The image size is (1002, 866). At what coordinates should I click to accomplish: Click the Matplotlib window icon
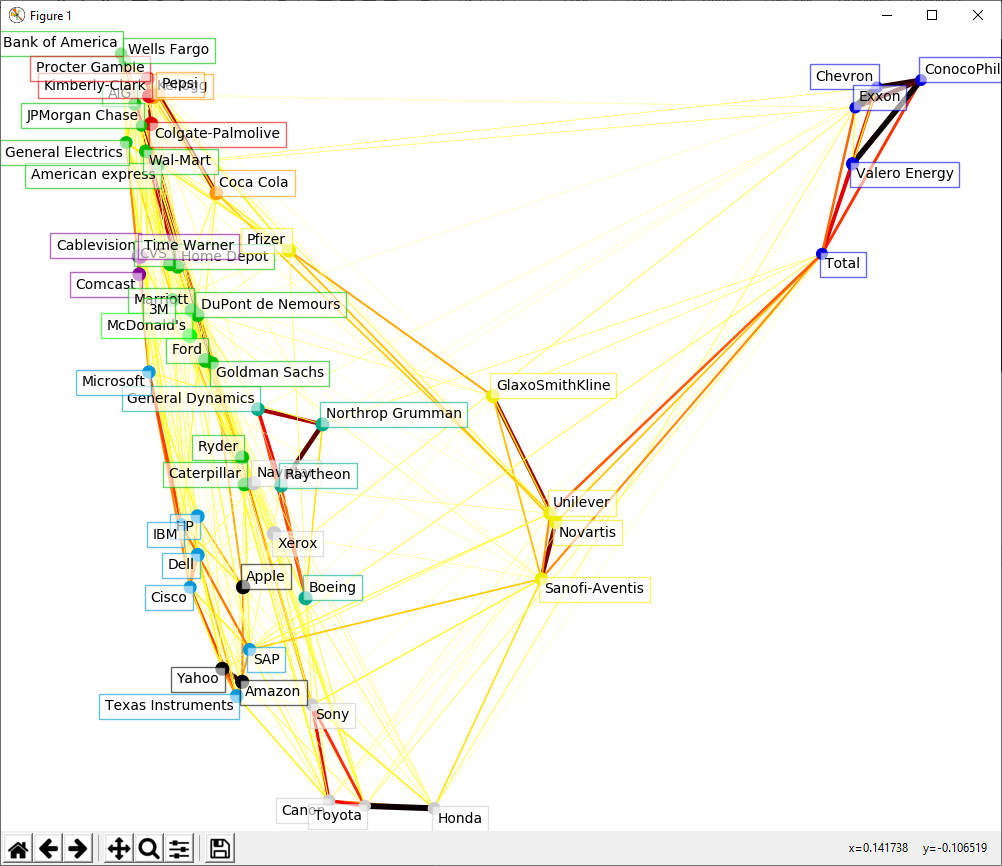click(17, 15)
